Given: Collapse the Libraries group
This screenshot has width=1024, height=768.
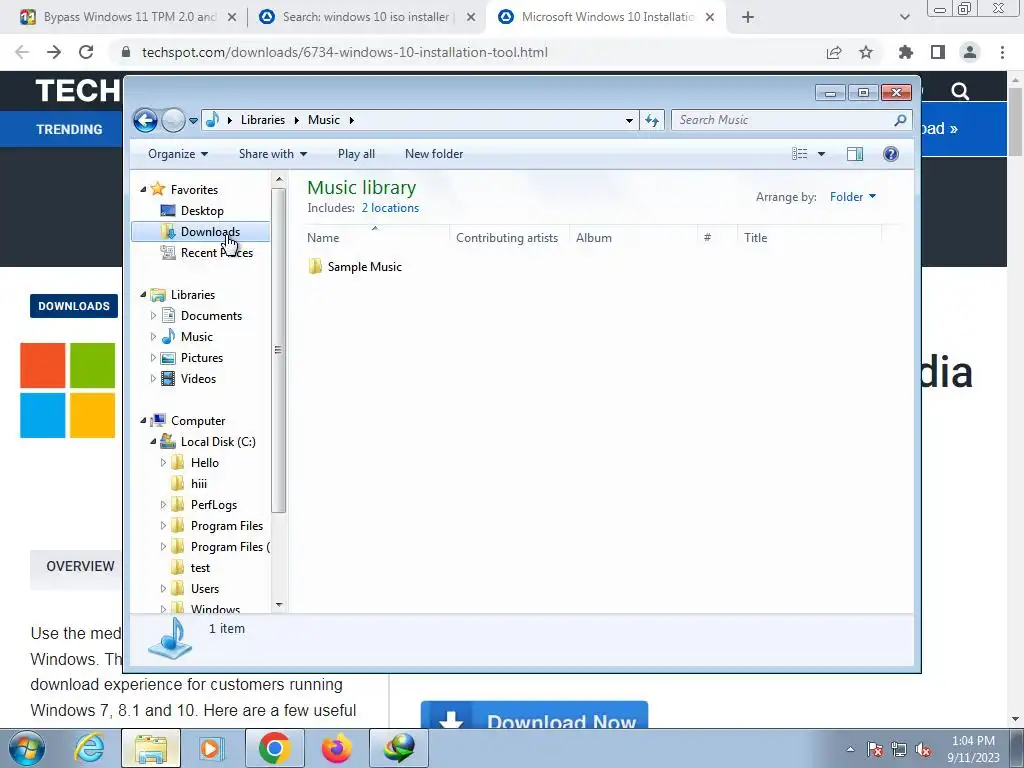Looking at the screenshot, I should pyautogui.click(x=144, y=295).
